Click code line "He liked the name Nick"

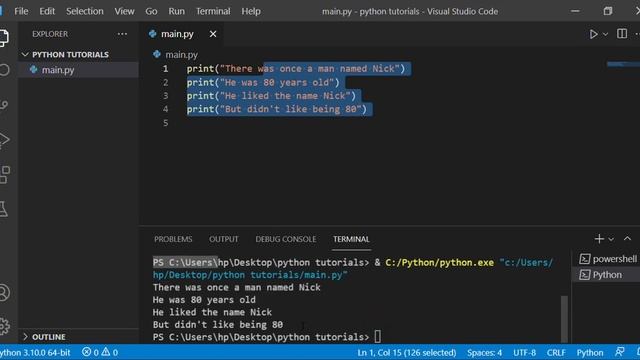pos(271,96)
